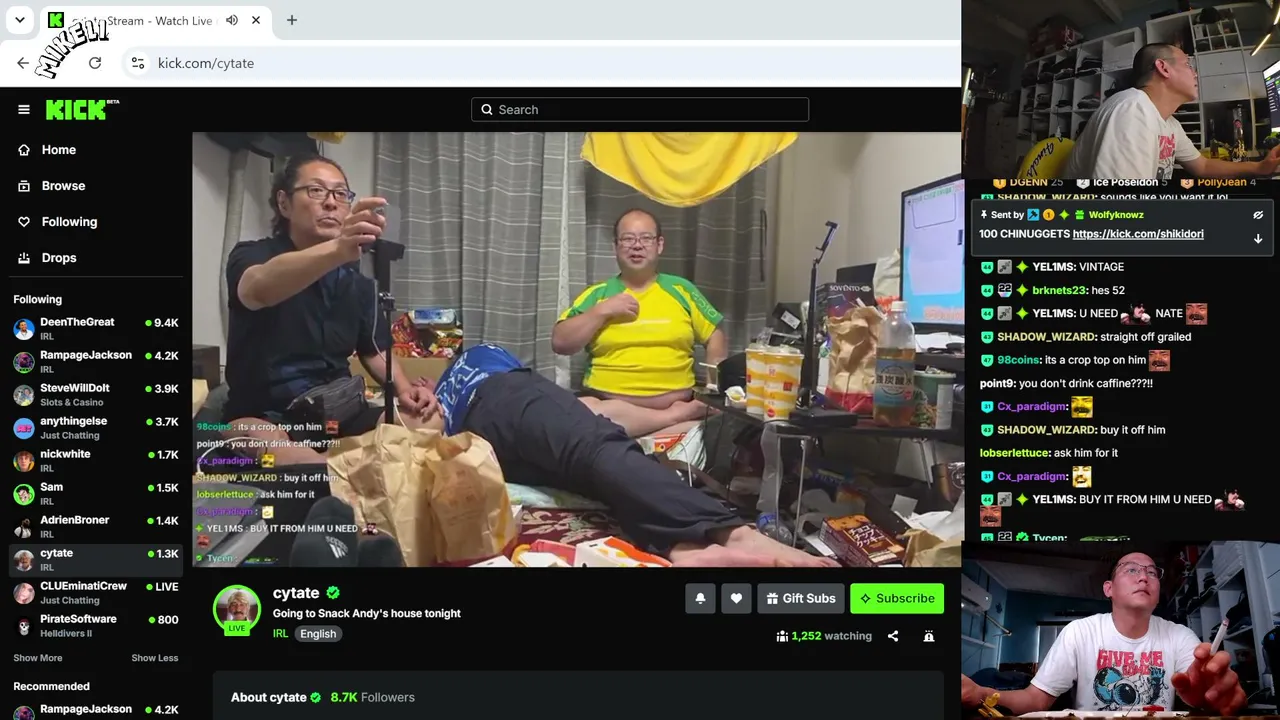Screen dimensions: 1280x720
Task: Click the address bar showing kick.com/cytate
Action: (x=540, y=63)
